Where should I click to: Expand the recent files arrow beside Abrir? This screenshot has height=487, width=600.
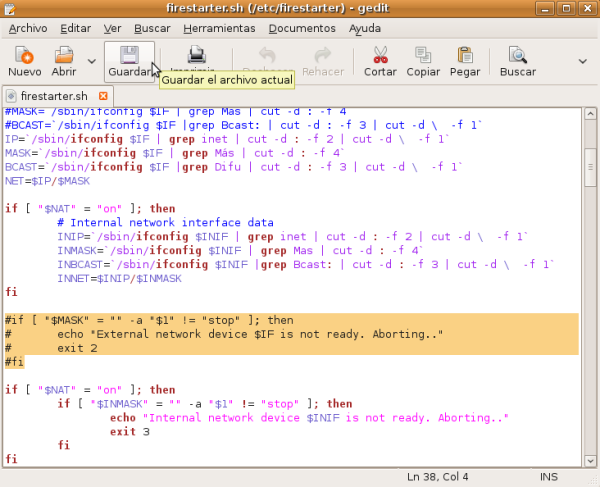click(91, 62)
